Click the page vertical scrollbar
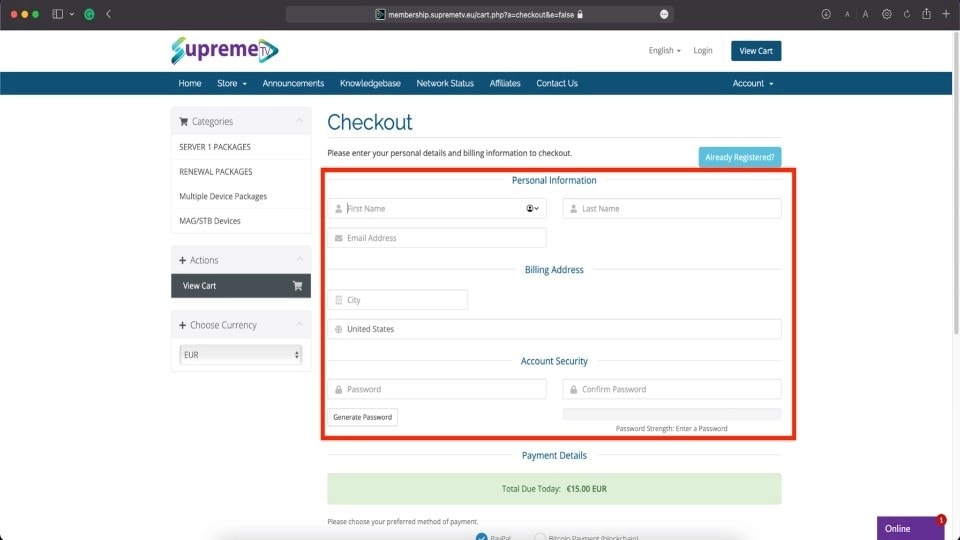Viewport: 960px width, 540px height. 956,182
